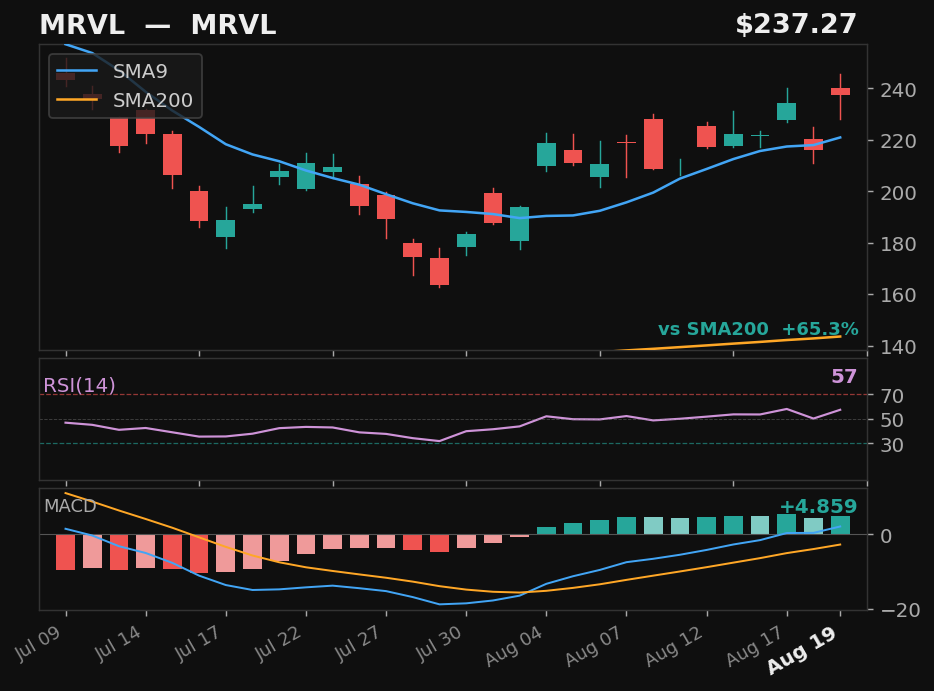
Task: Click the Jul 30 date label
Action: coord(439,643)
